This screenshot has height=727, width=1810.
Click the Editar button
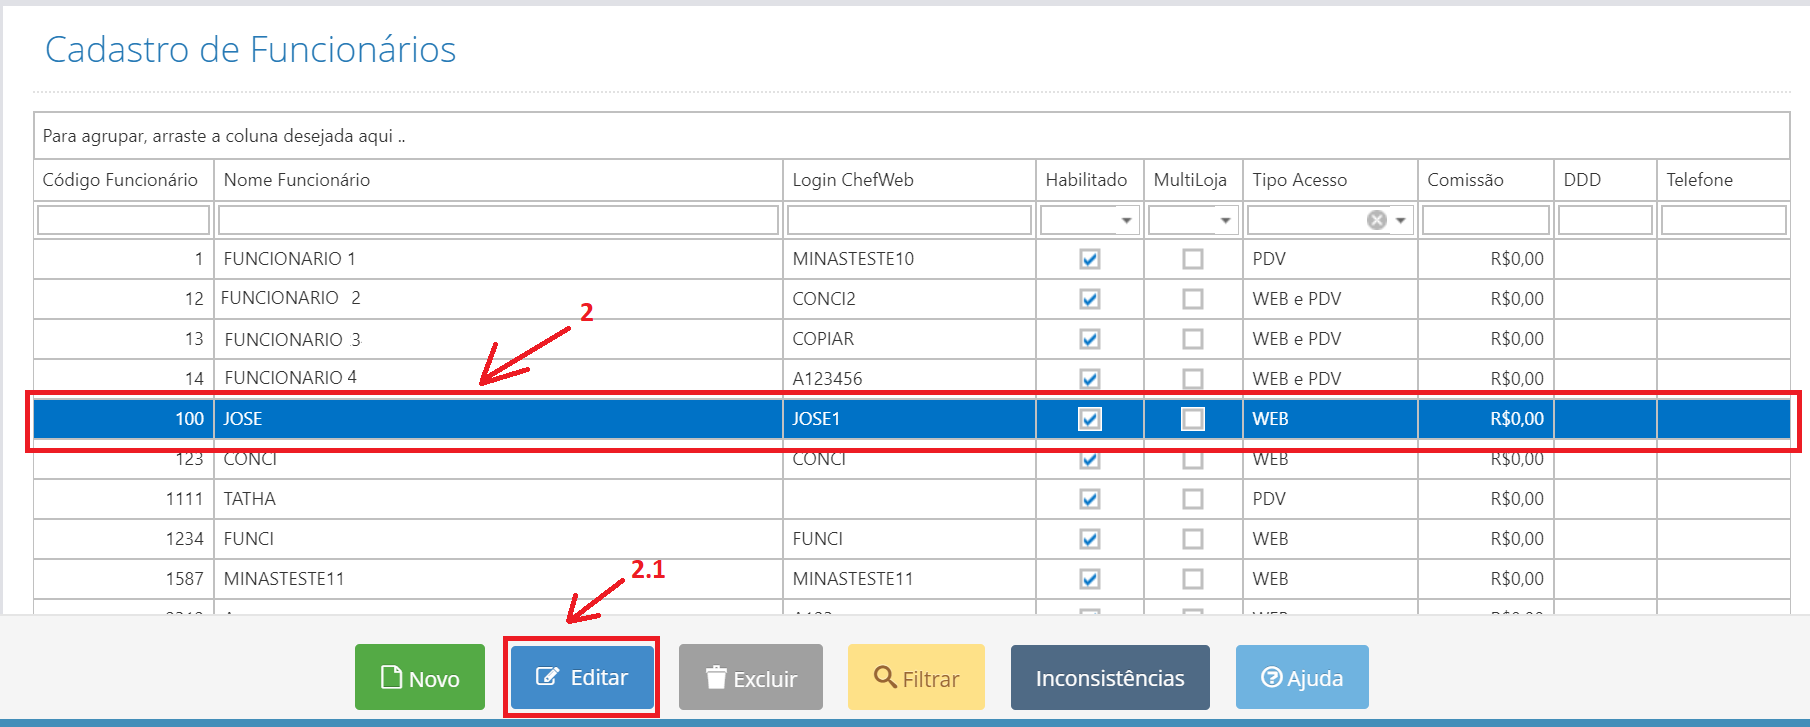tap(582, 677)
